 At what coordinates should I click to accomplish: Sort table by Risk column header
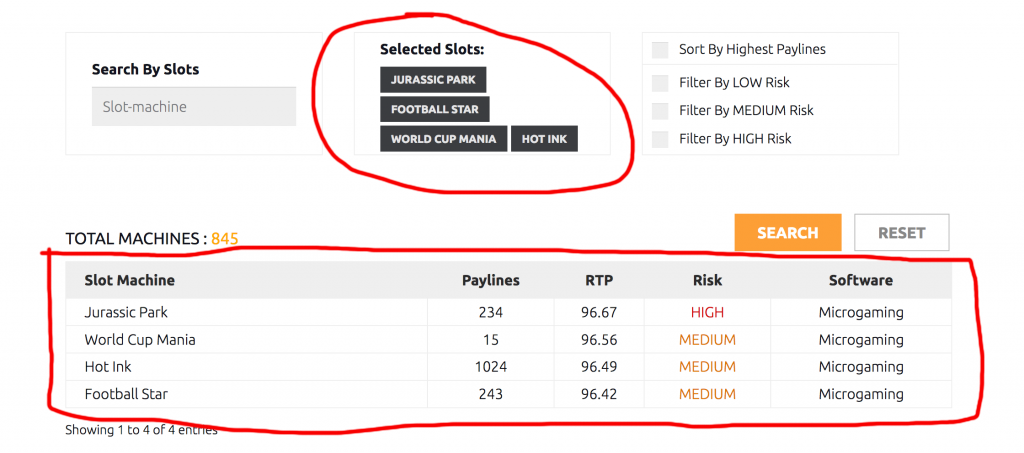707,280
